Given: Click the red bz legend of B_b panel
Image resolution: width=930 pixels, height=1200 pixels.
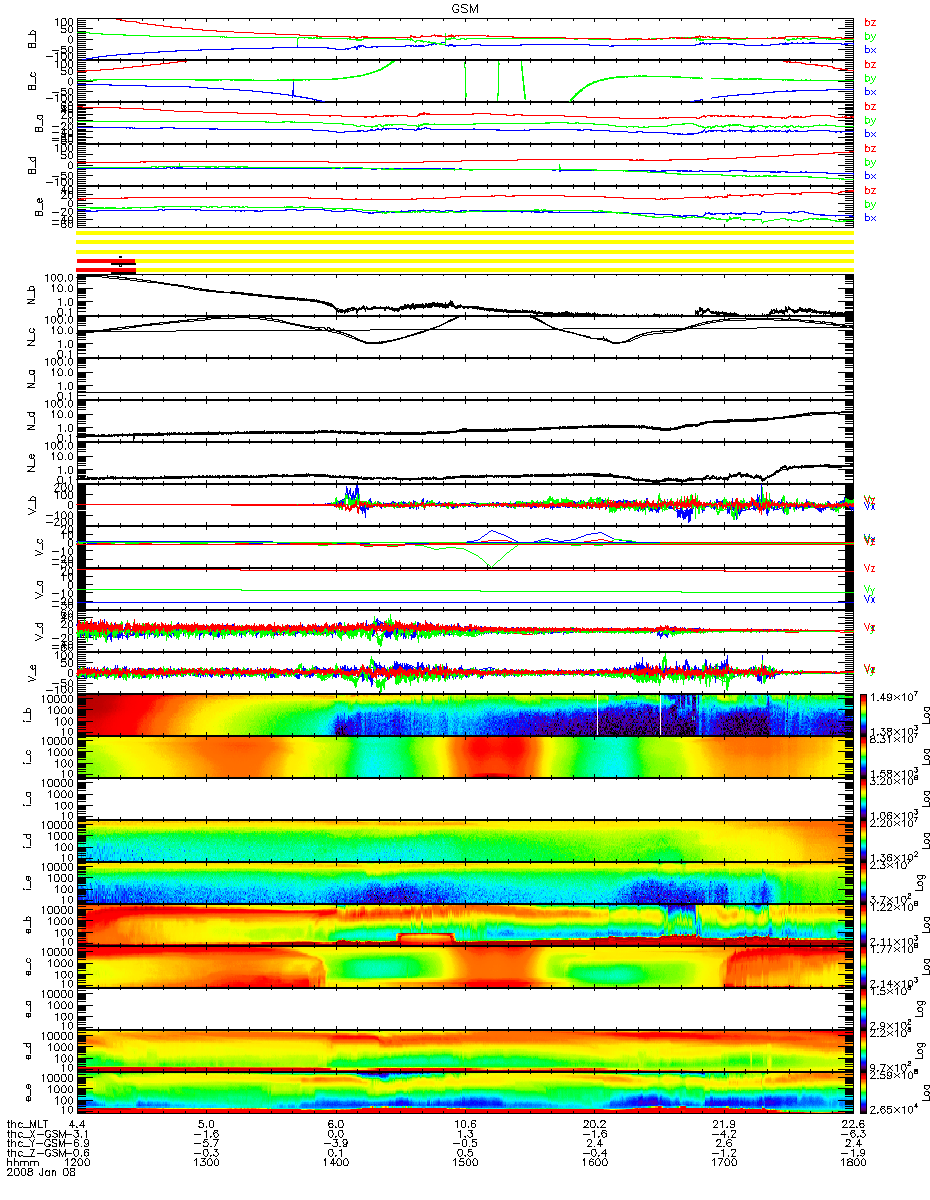Looking at the screenshot, I should coord(870,23).
